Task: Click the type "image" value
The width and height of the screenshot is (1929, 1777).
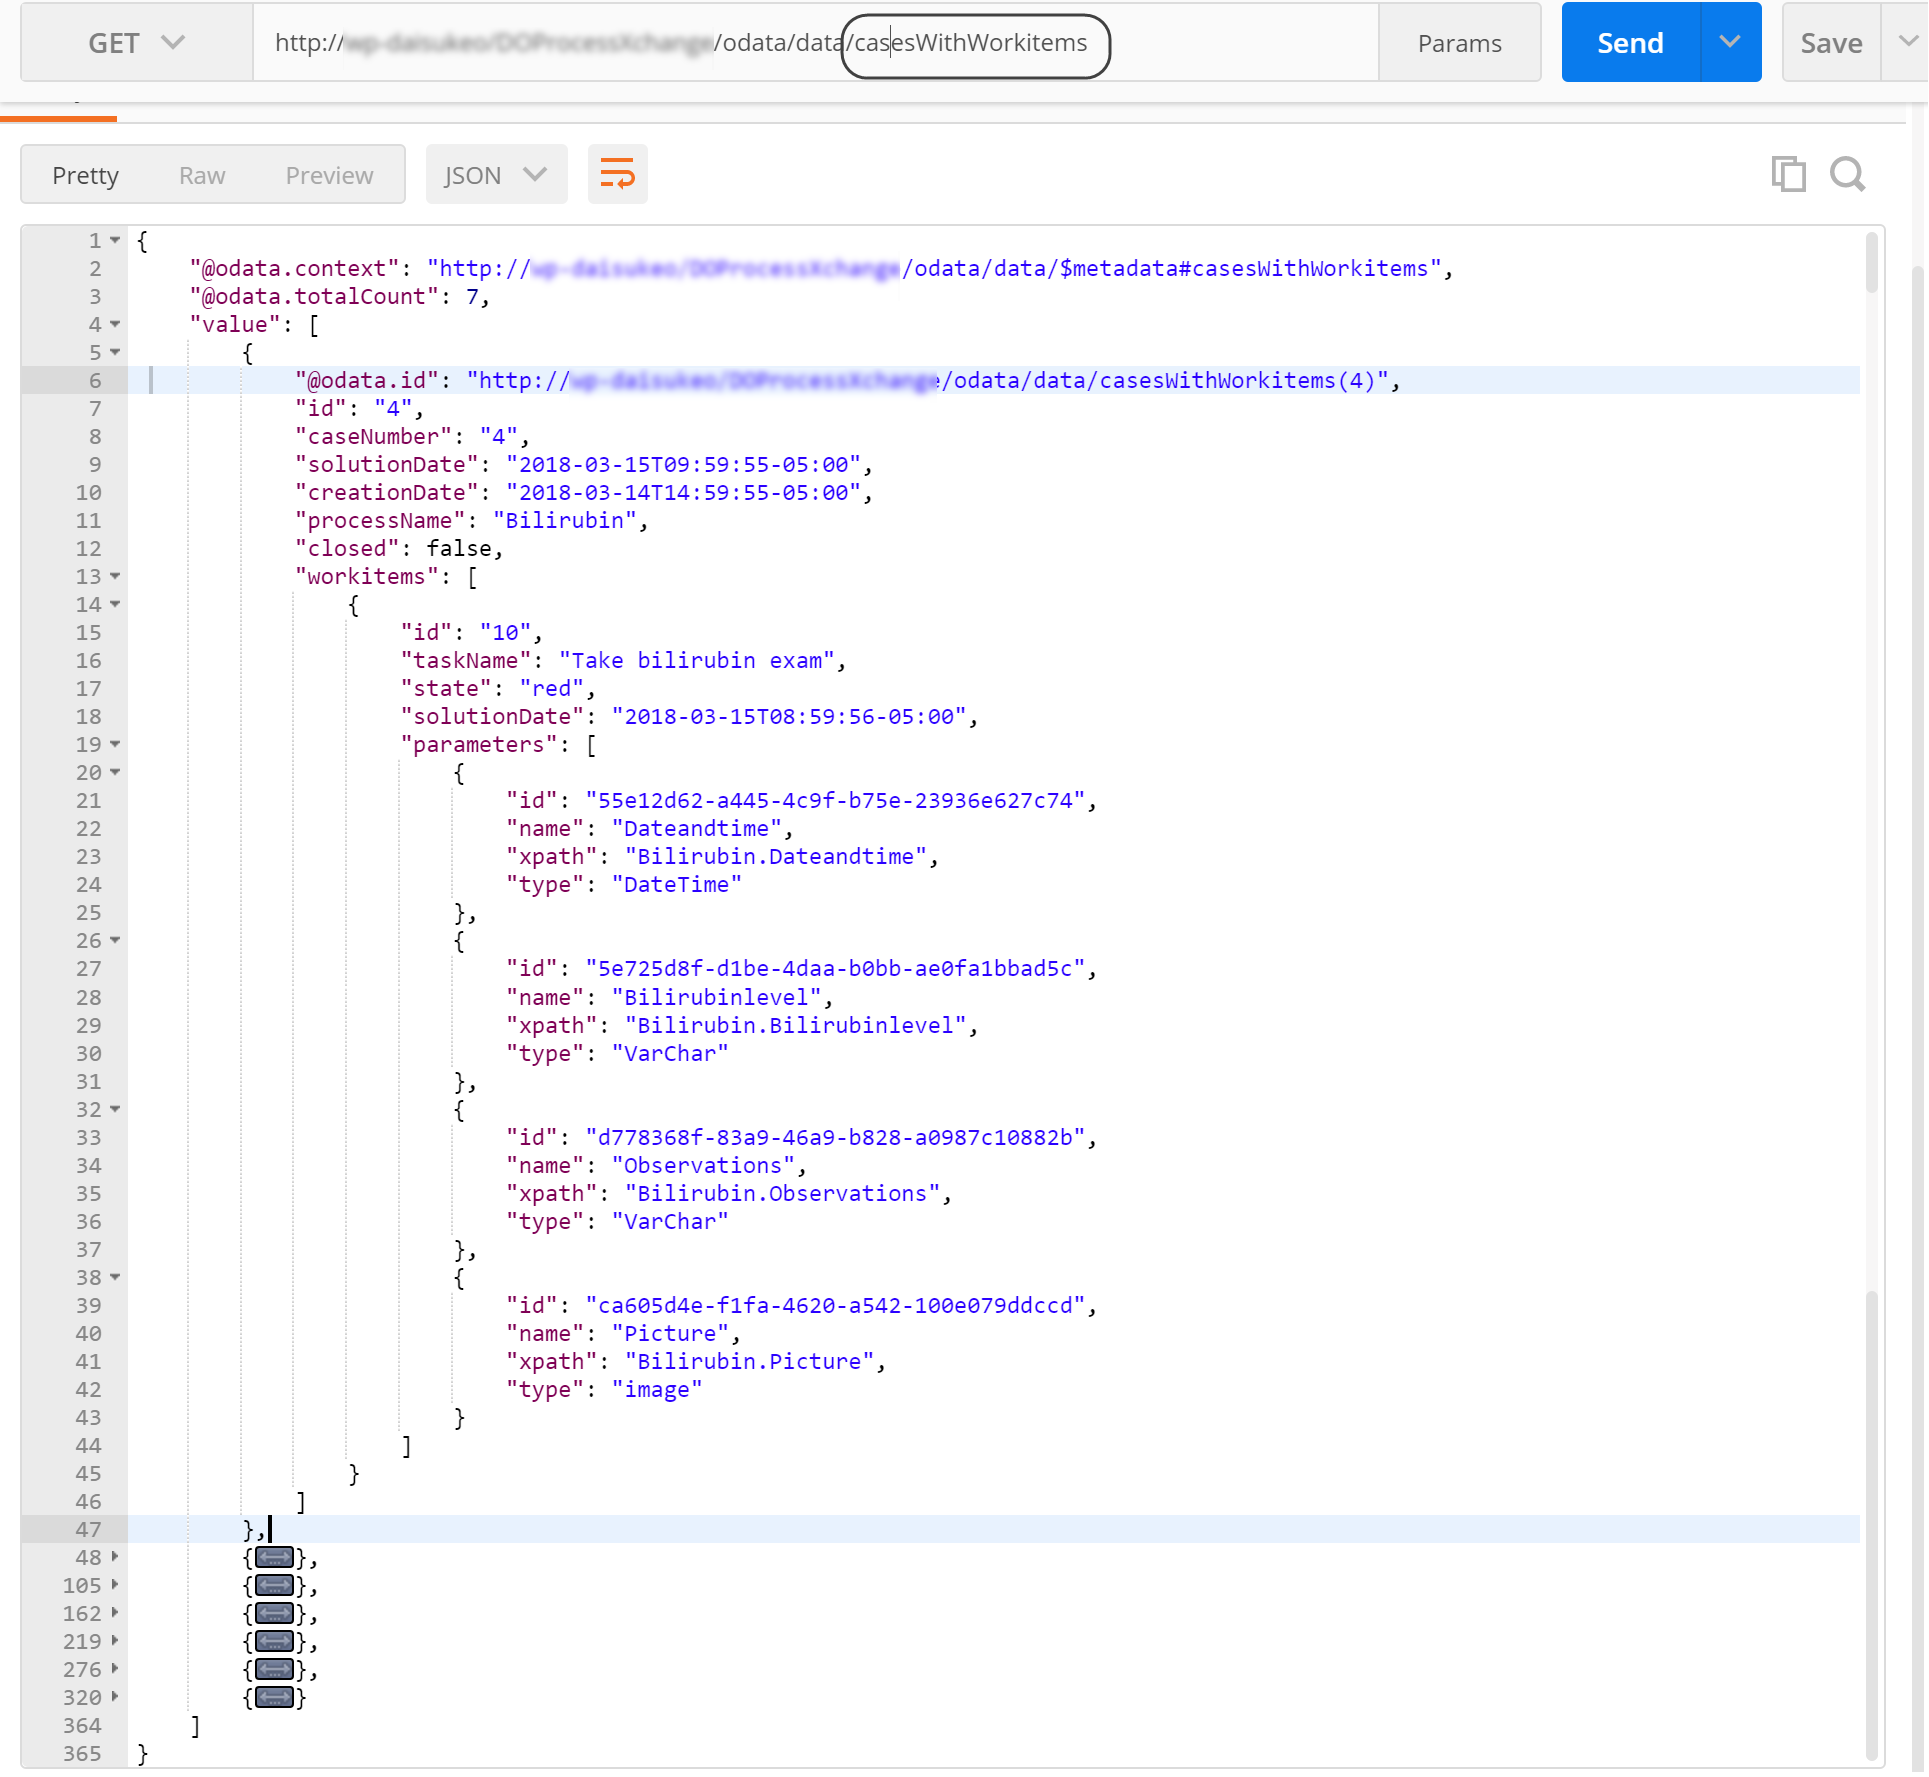Action: click(657, 1389)
